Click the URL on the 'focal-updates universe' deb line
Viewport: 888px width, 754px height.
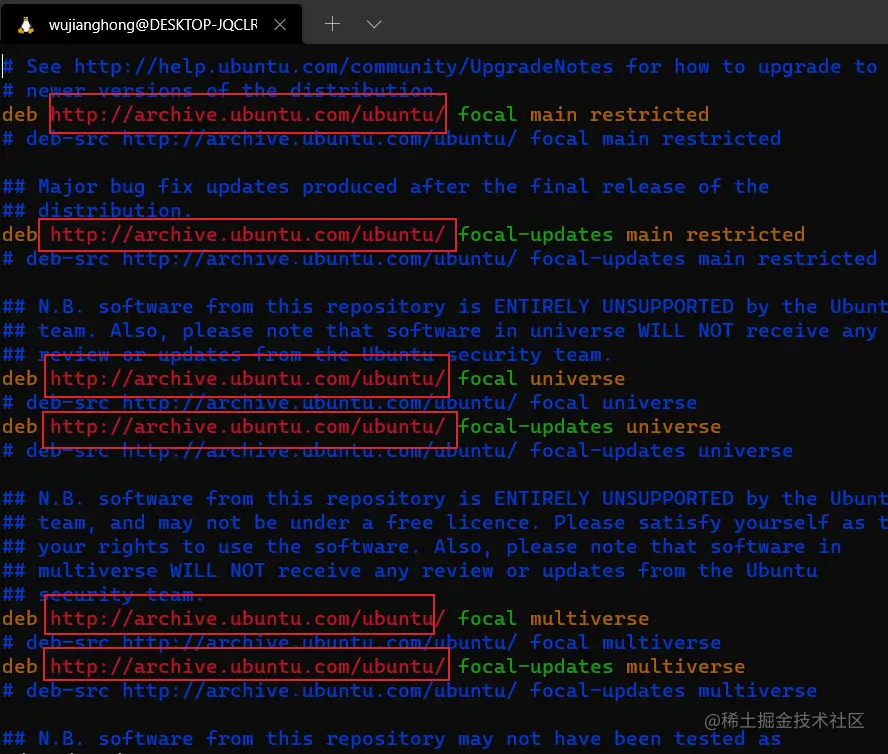pos(247,427)
